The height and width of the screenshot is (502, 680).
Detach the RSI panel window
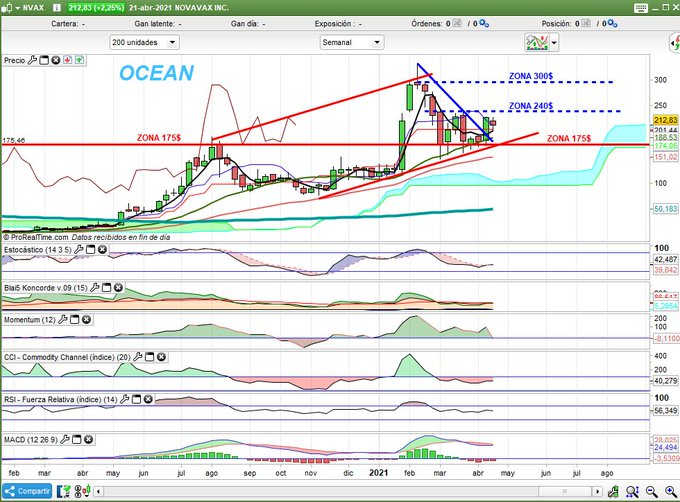[x=136, y=399]
